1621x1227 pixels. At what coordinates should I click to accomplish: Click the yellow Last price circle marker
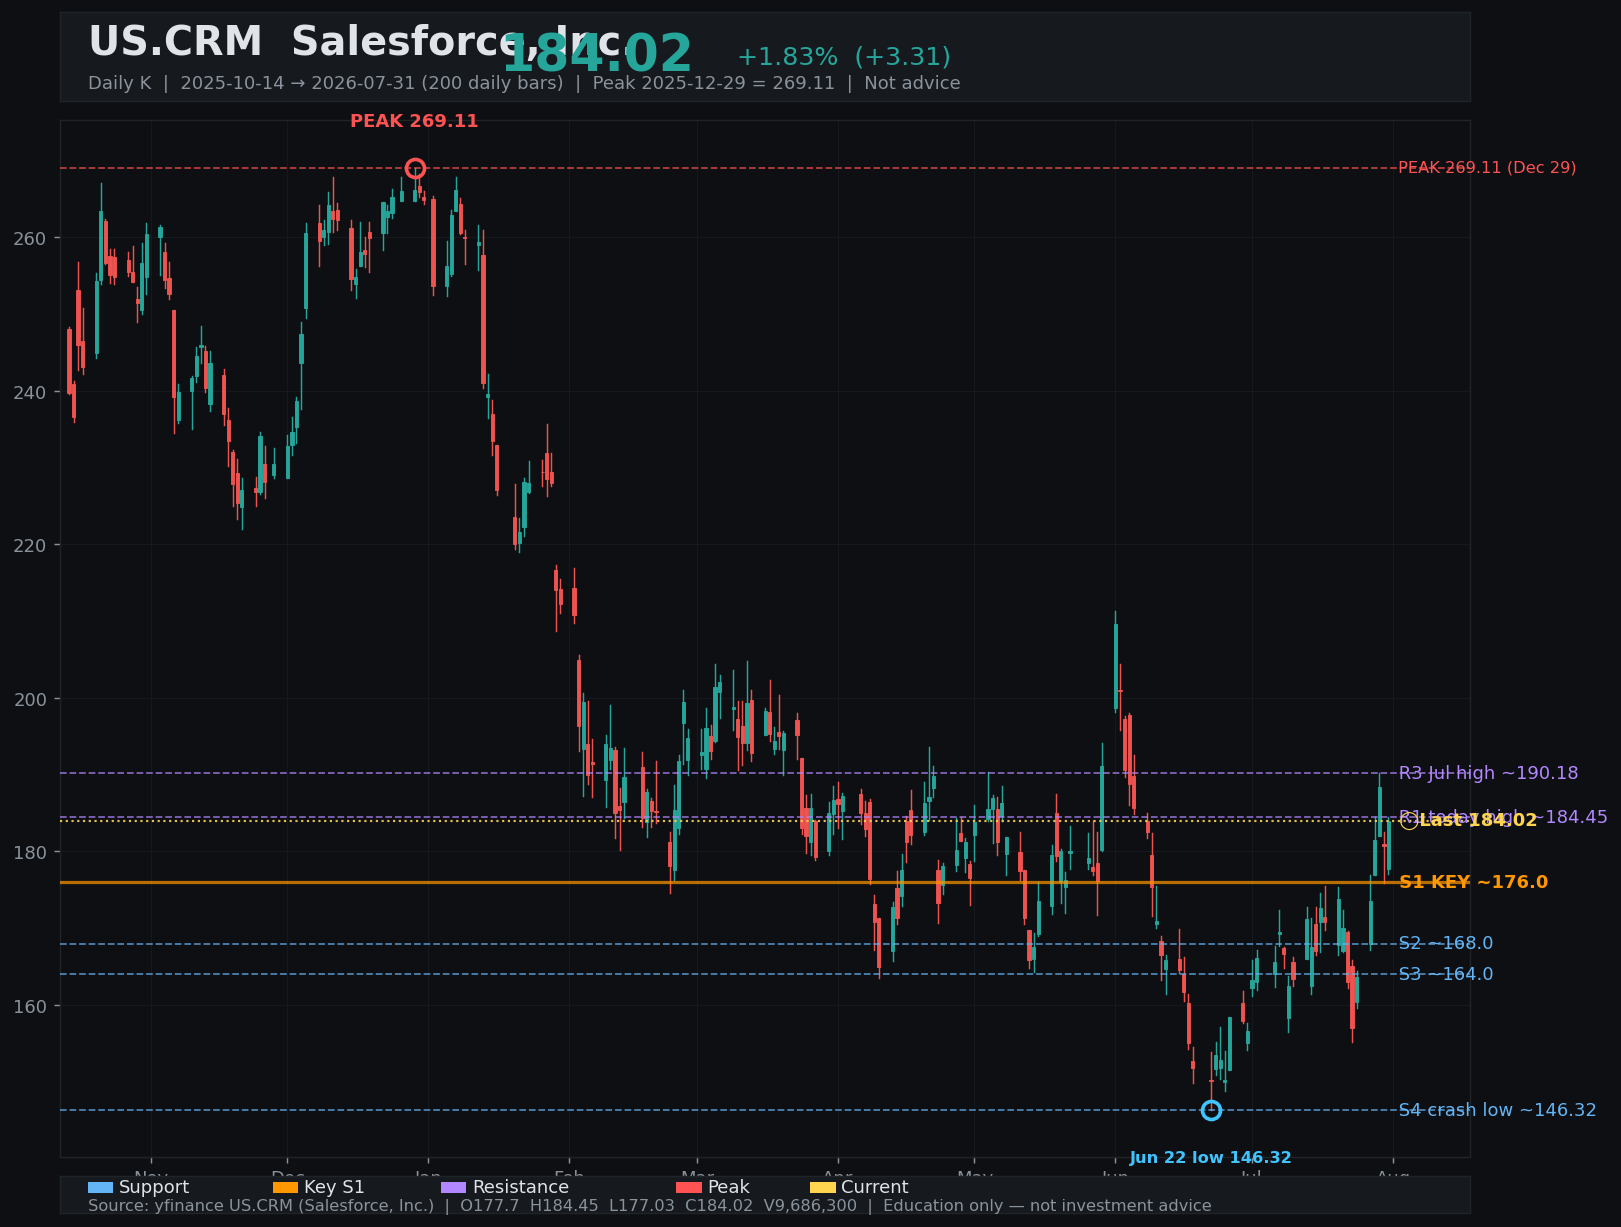pyautogui.click(x=1409, y=821)
